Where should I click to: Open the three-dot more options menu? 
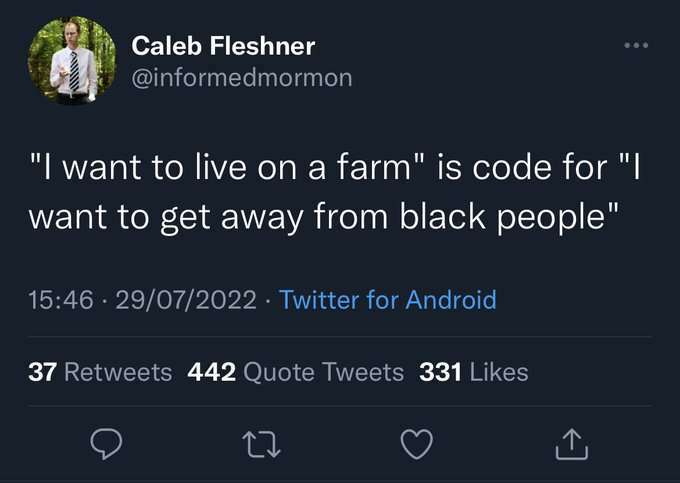pyautogui.click(x=635, y=47)
